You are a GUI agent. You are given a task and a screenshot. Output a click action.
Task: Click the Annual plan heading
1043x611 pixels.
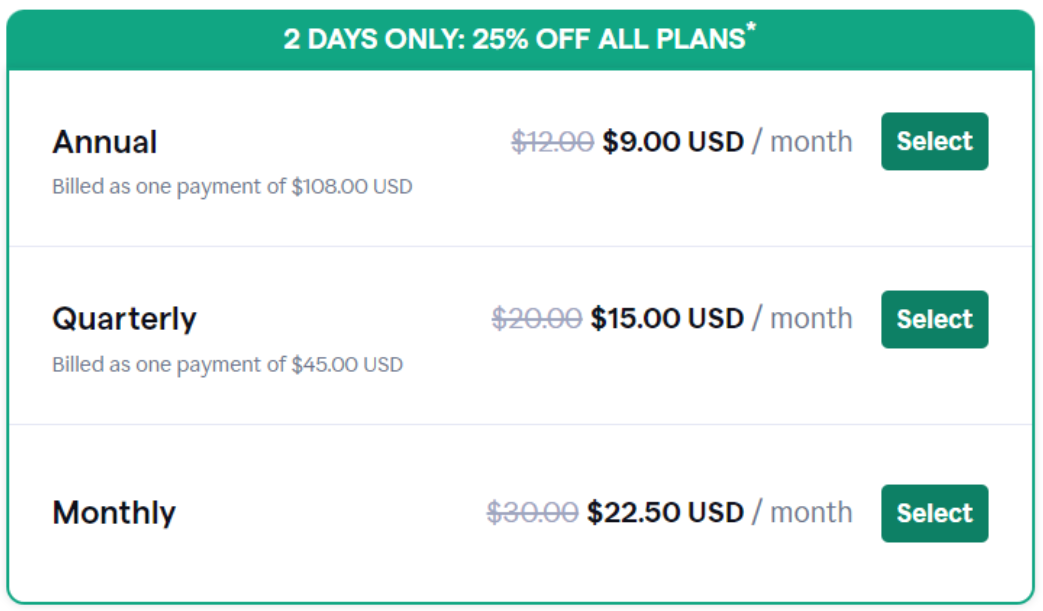pos(104,142)
